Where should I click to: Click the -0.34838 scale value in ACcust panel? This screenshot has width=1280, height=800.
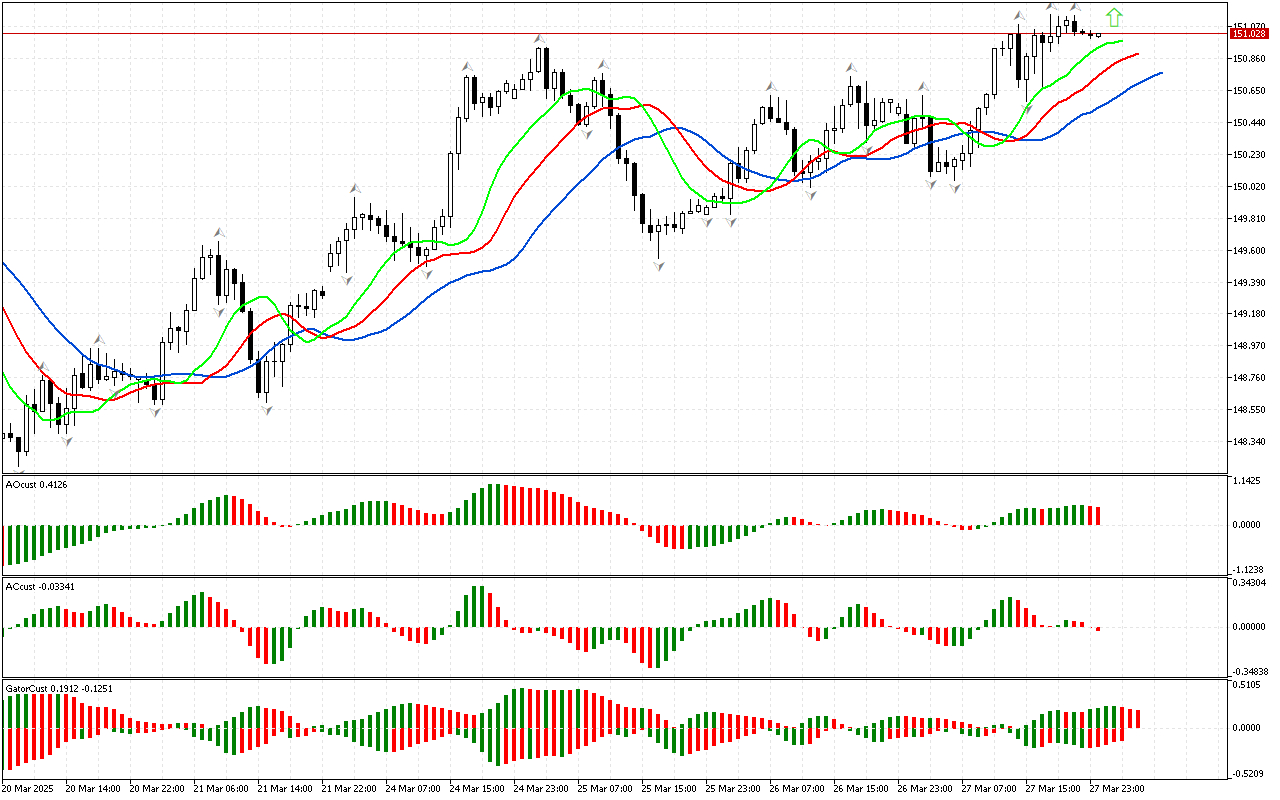tap(1252, 671)
